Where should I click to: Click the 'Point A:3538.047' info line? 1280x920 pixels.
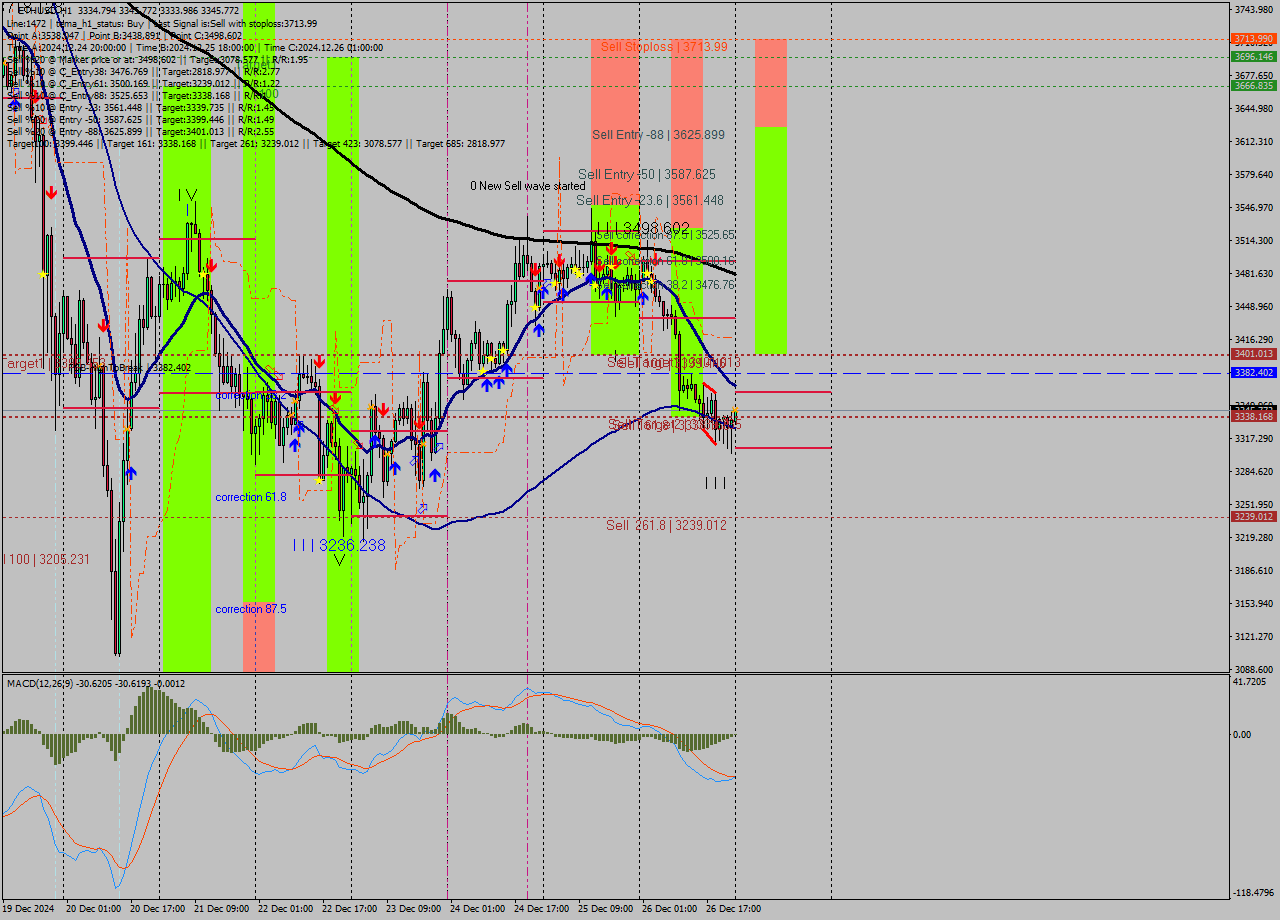tap(124, 35)
